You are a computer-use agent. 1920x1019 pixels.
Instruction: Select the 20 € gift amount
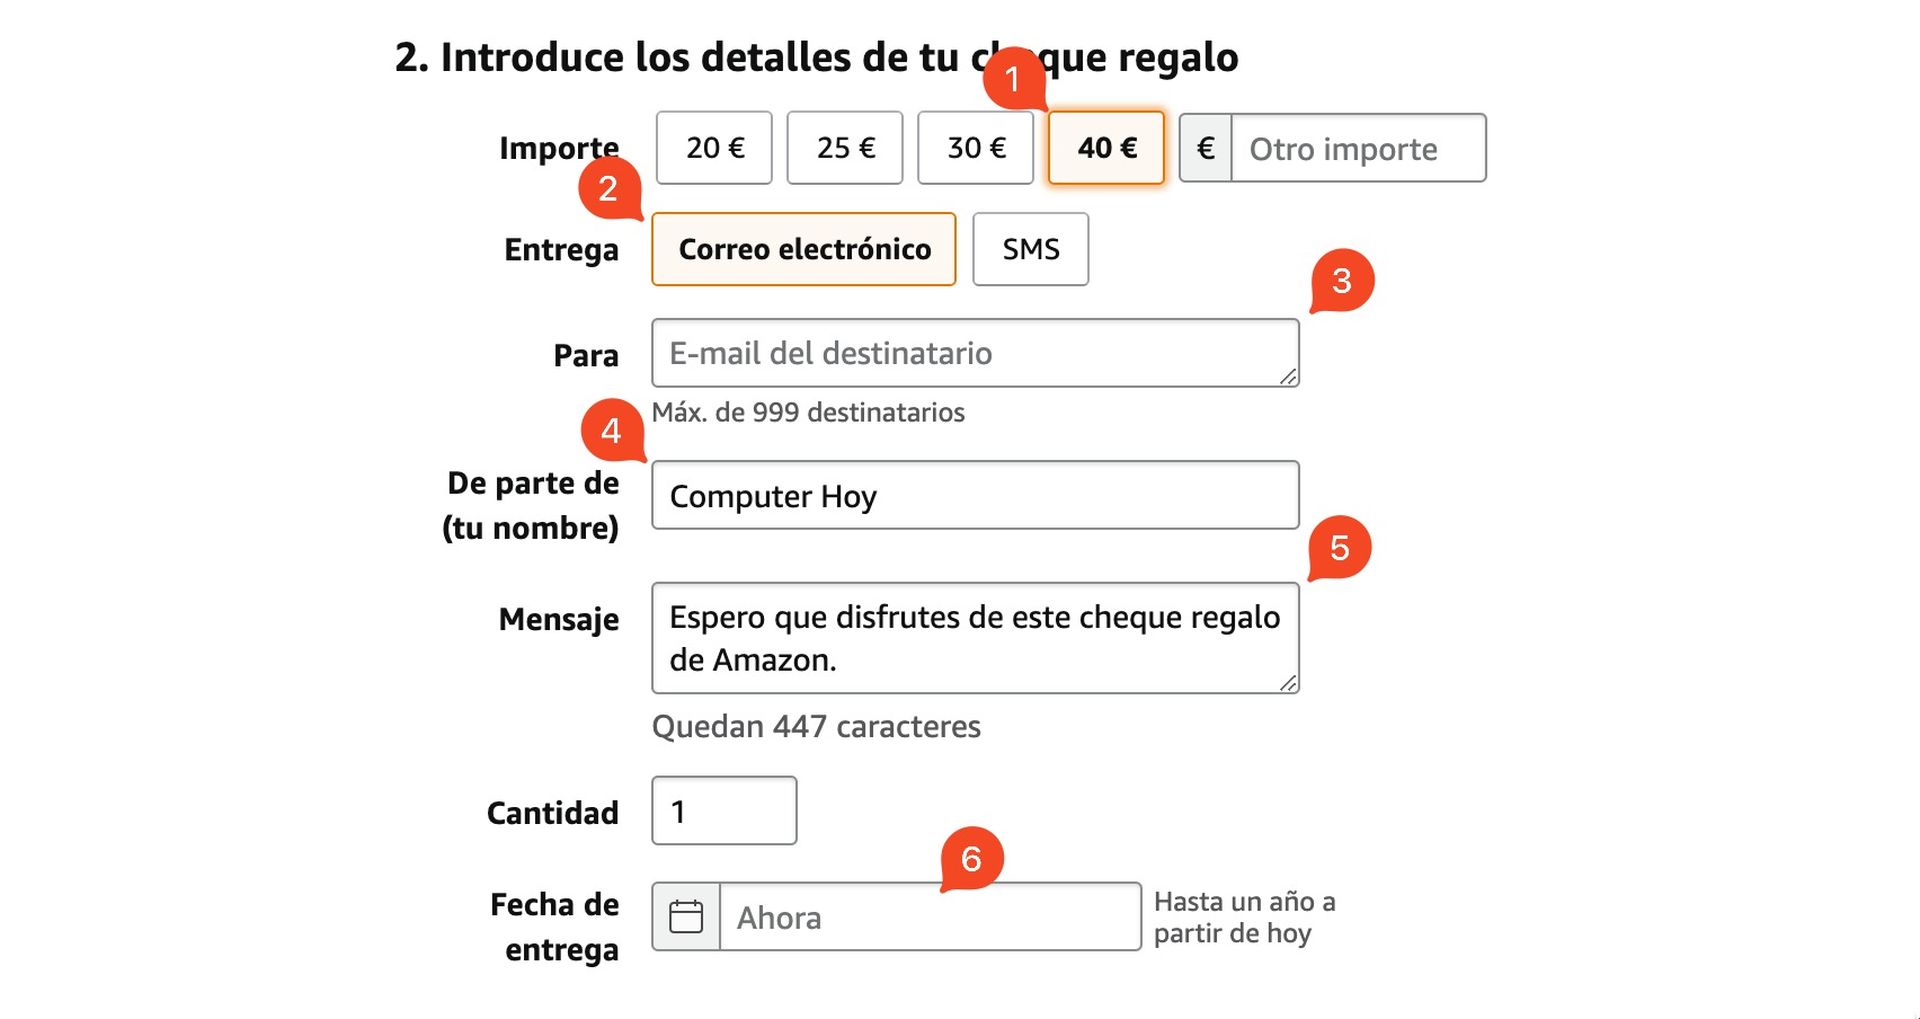point(713,148)
